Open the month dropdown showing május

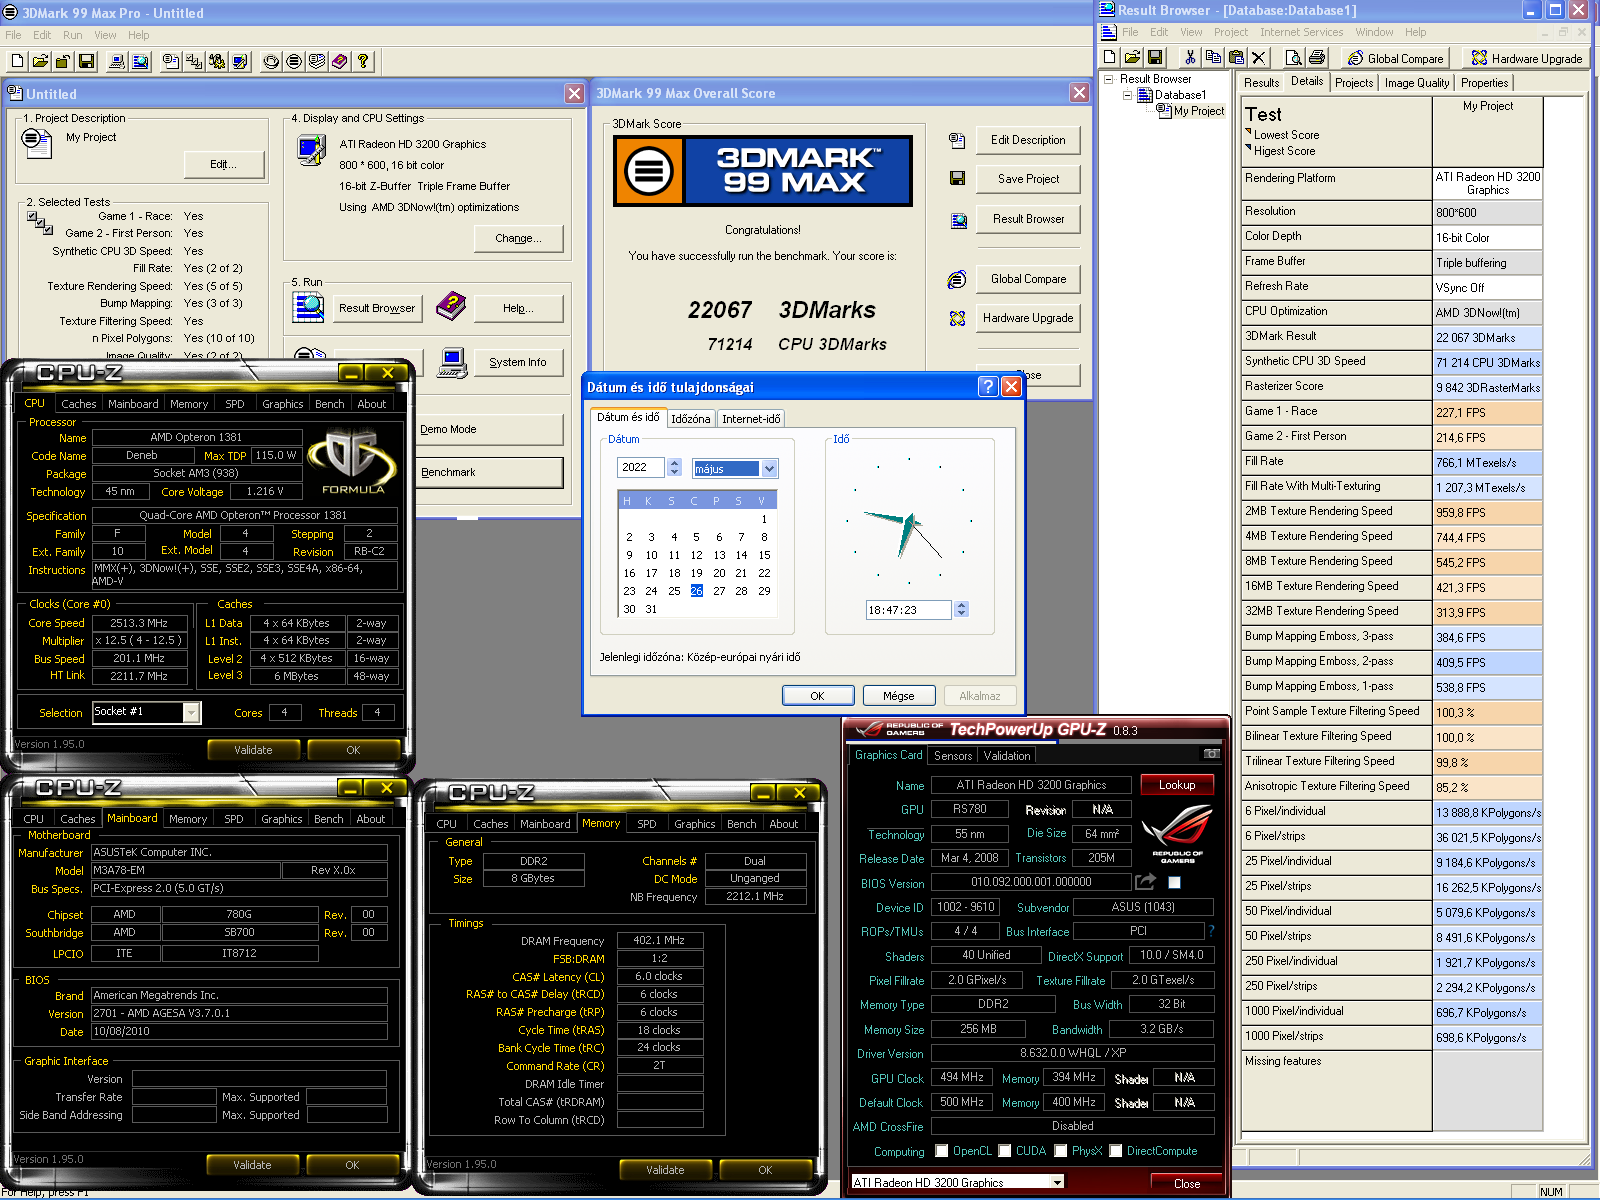[769, 468]
